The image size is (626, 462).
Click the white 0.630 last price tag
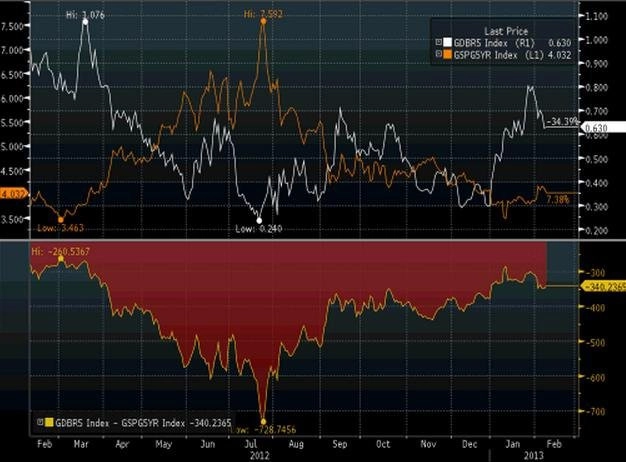click(x=603, y=128)
